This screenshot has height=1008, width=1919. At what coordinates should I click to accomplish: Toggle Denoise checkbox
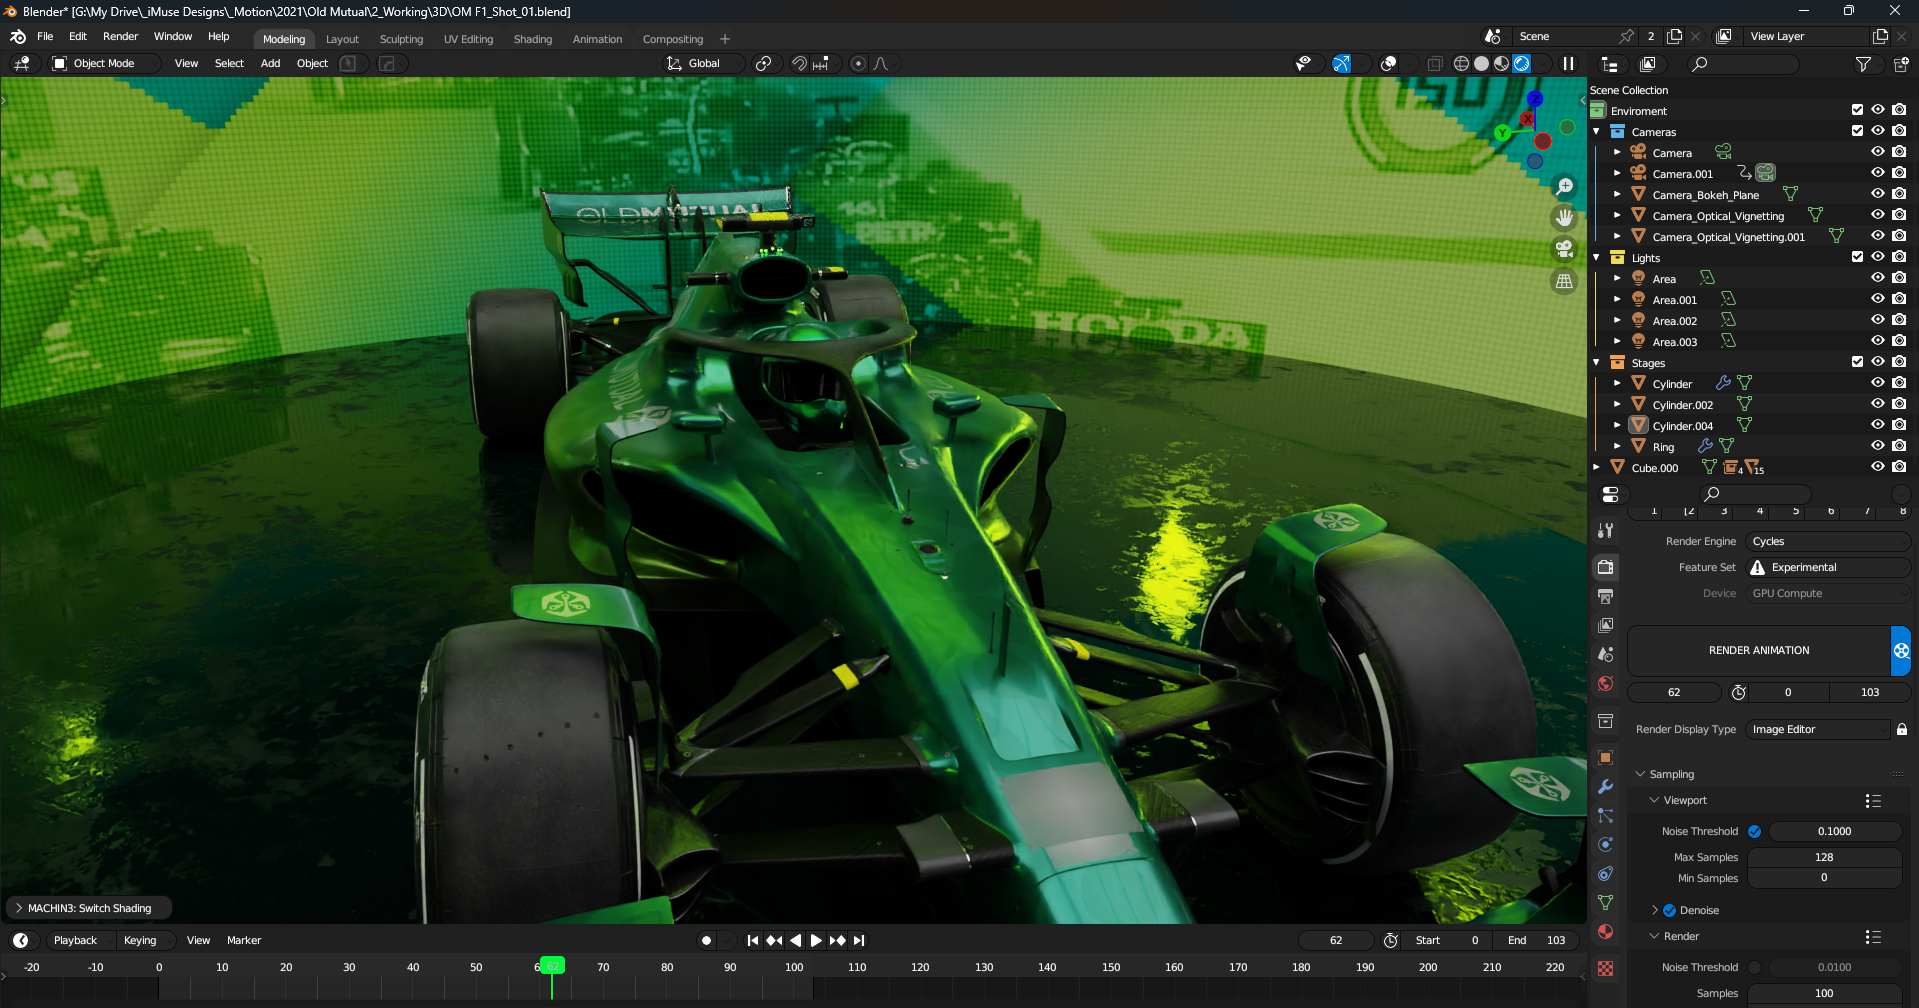point(1669,910)
